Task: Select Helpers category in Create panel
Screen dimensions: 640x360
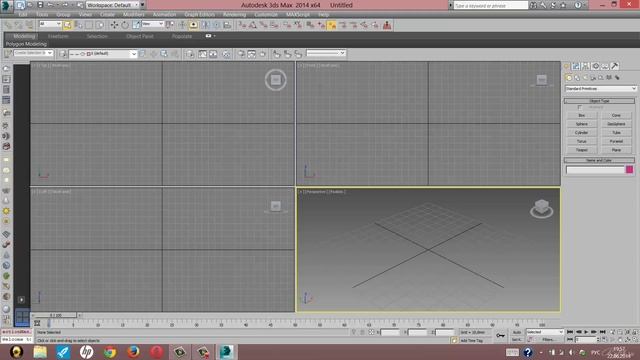Action: pos(601,78)
